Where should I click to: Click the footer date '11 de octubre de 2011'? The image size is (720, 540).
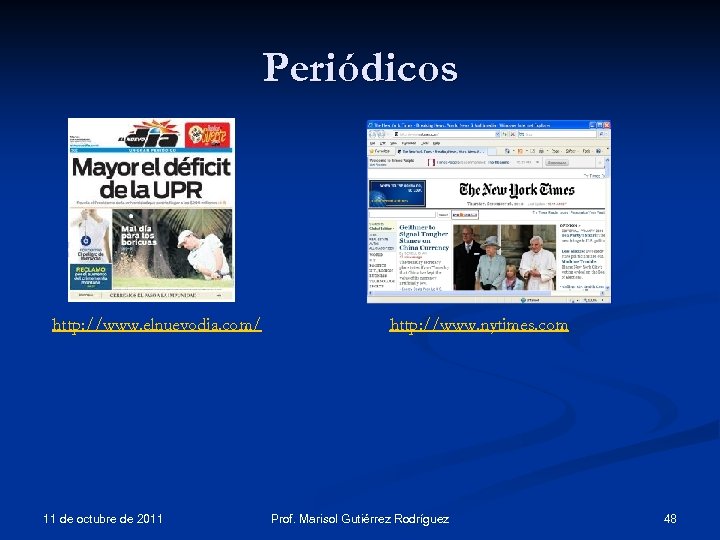pyautogui.click(x=103, y=519)
